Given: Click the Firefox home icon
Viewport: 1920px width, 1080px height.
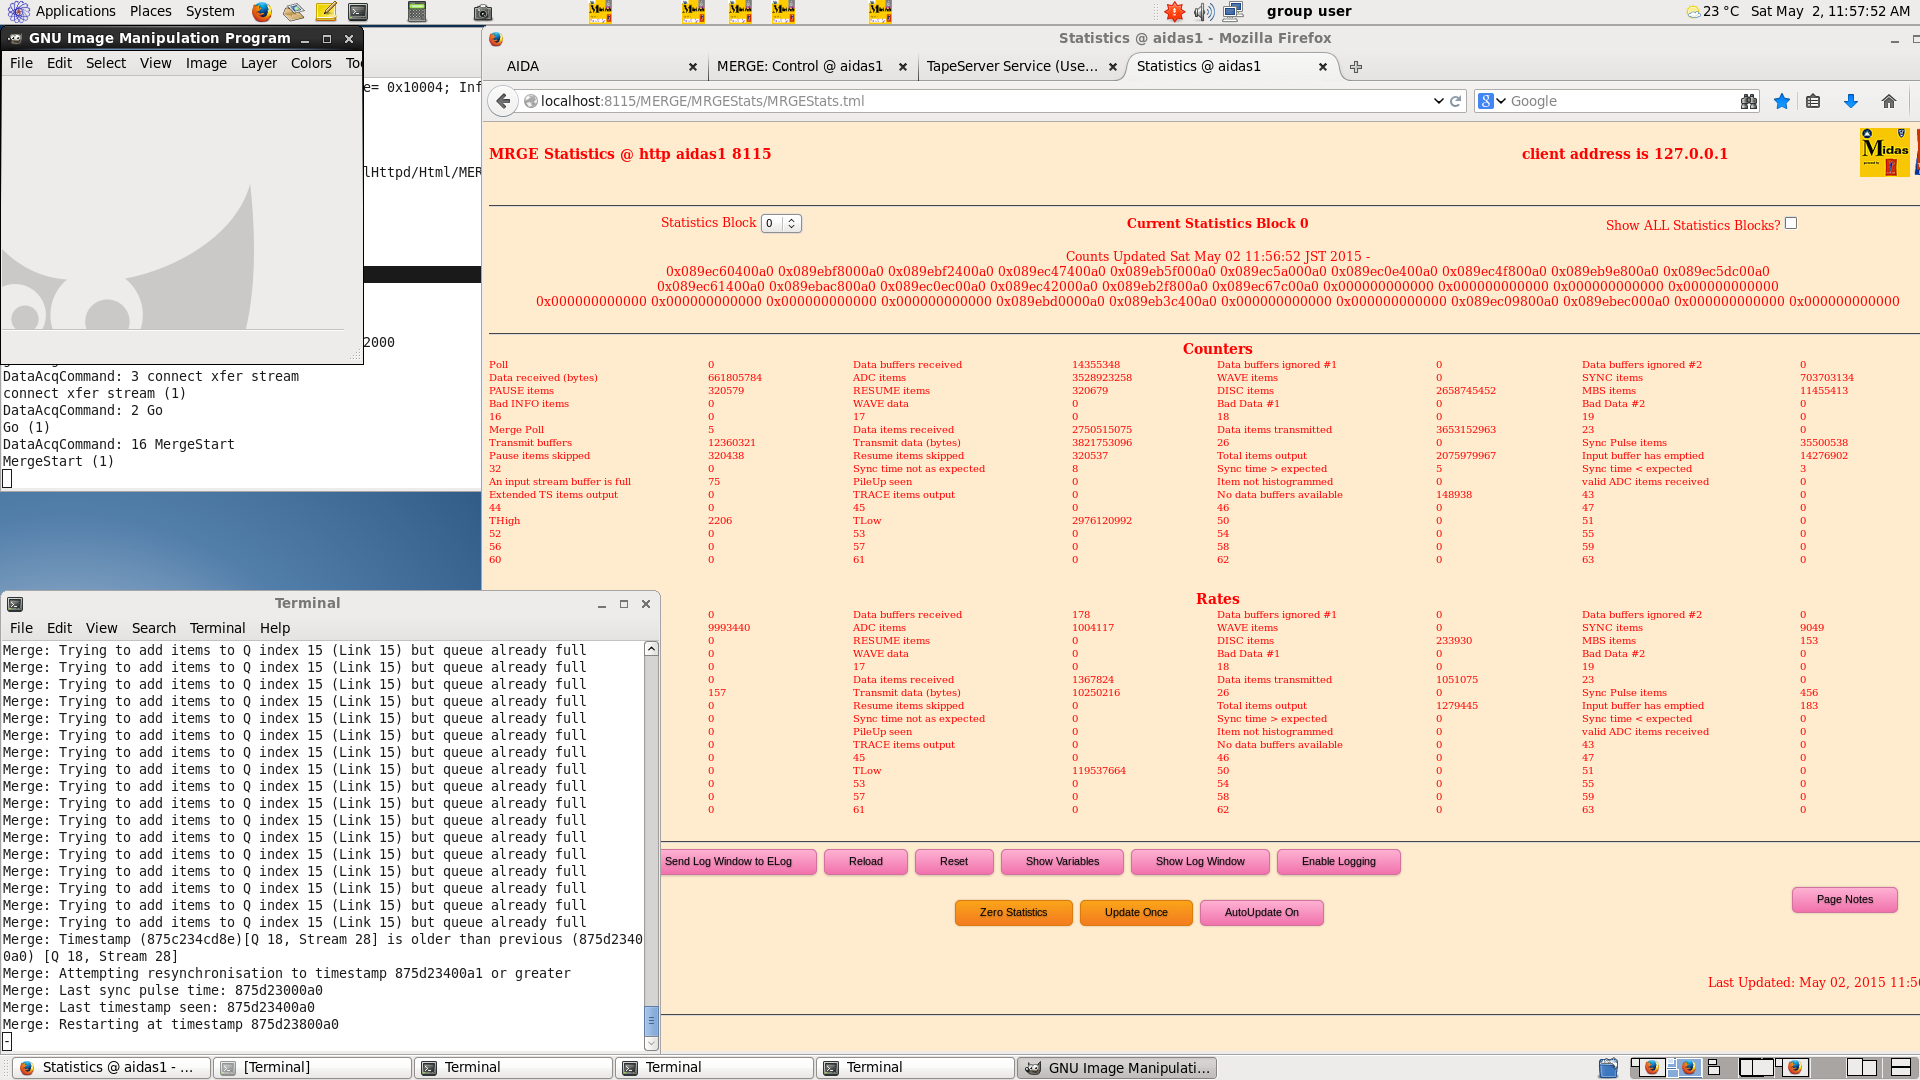Looking at the screenshot, I should pyautogui.click(x=1888, y=101).
